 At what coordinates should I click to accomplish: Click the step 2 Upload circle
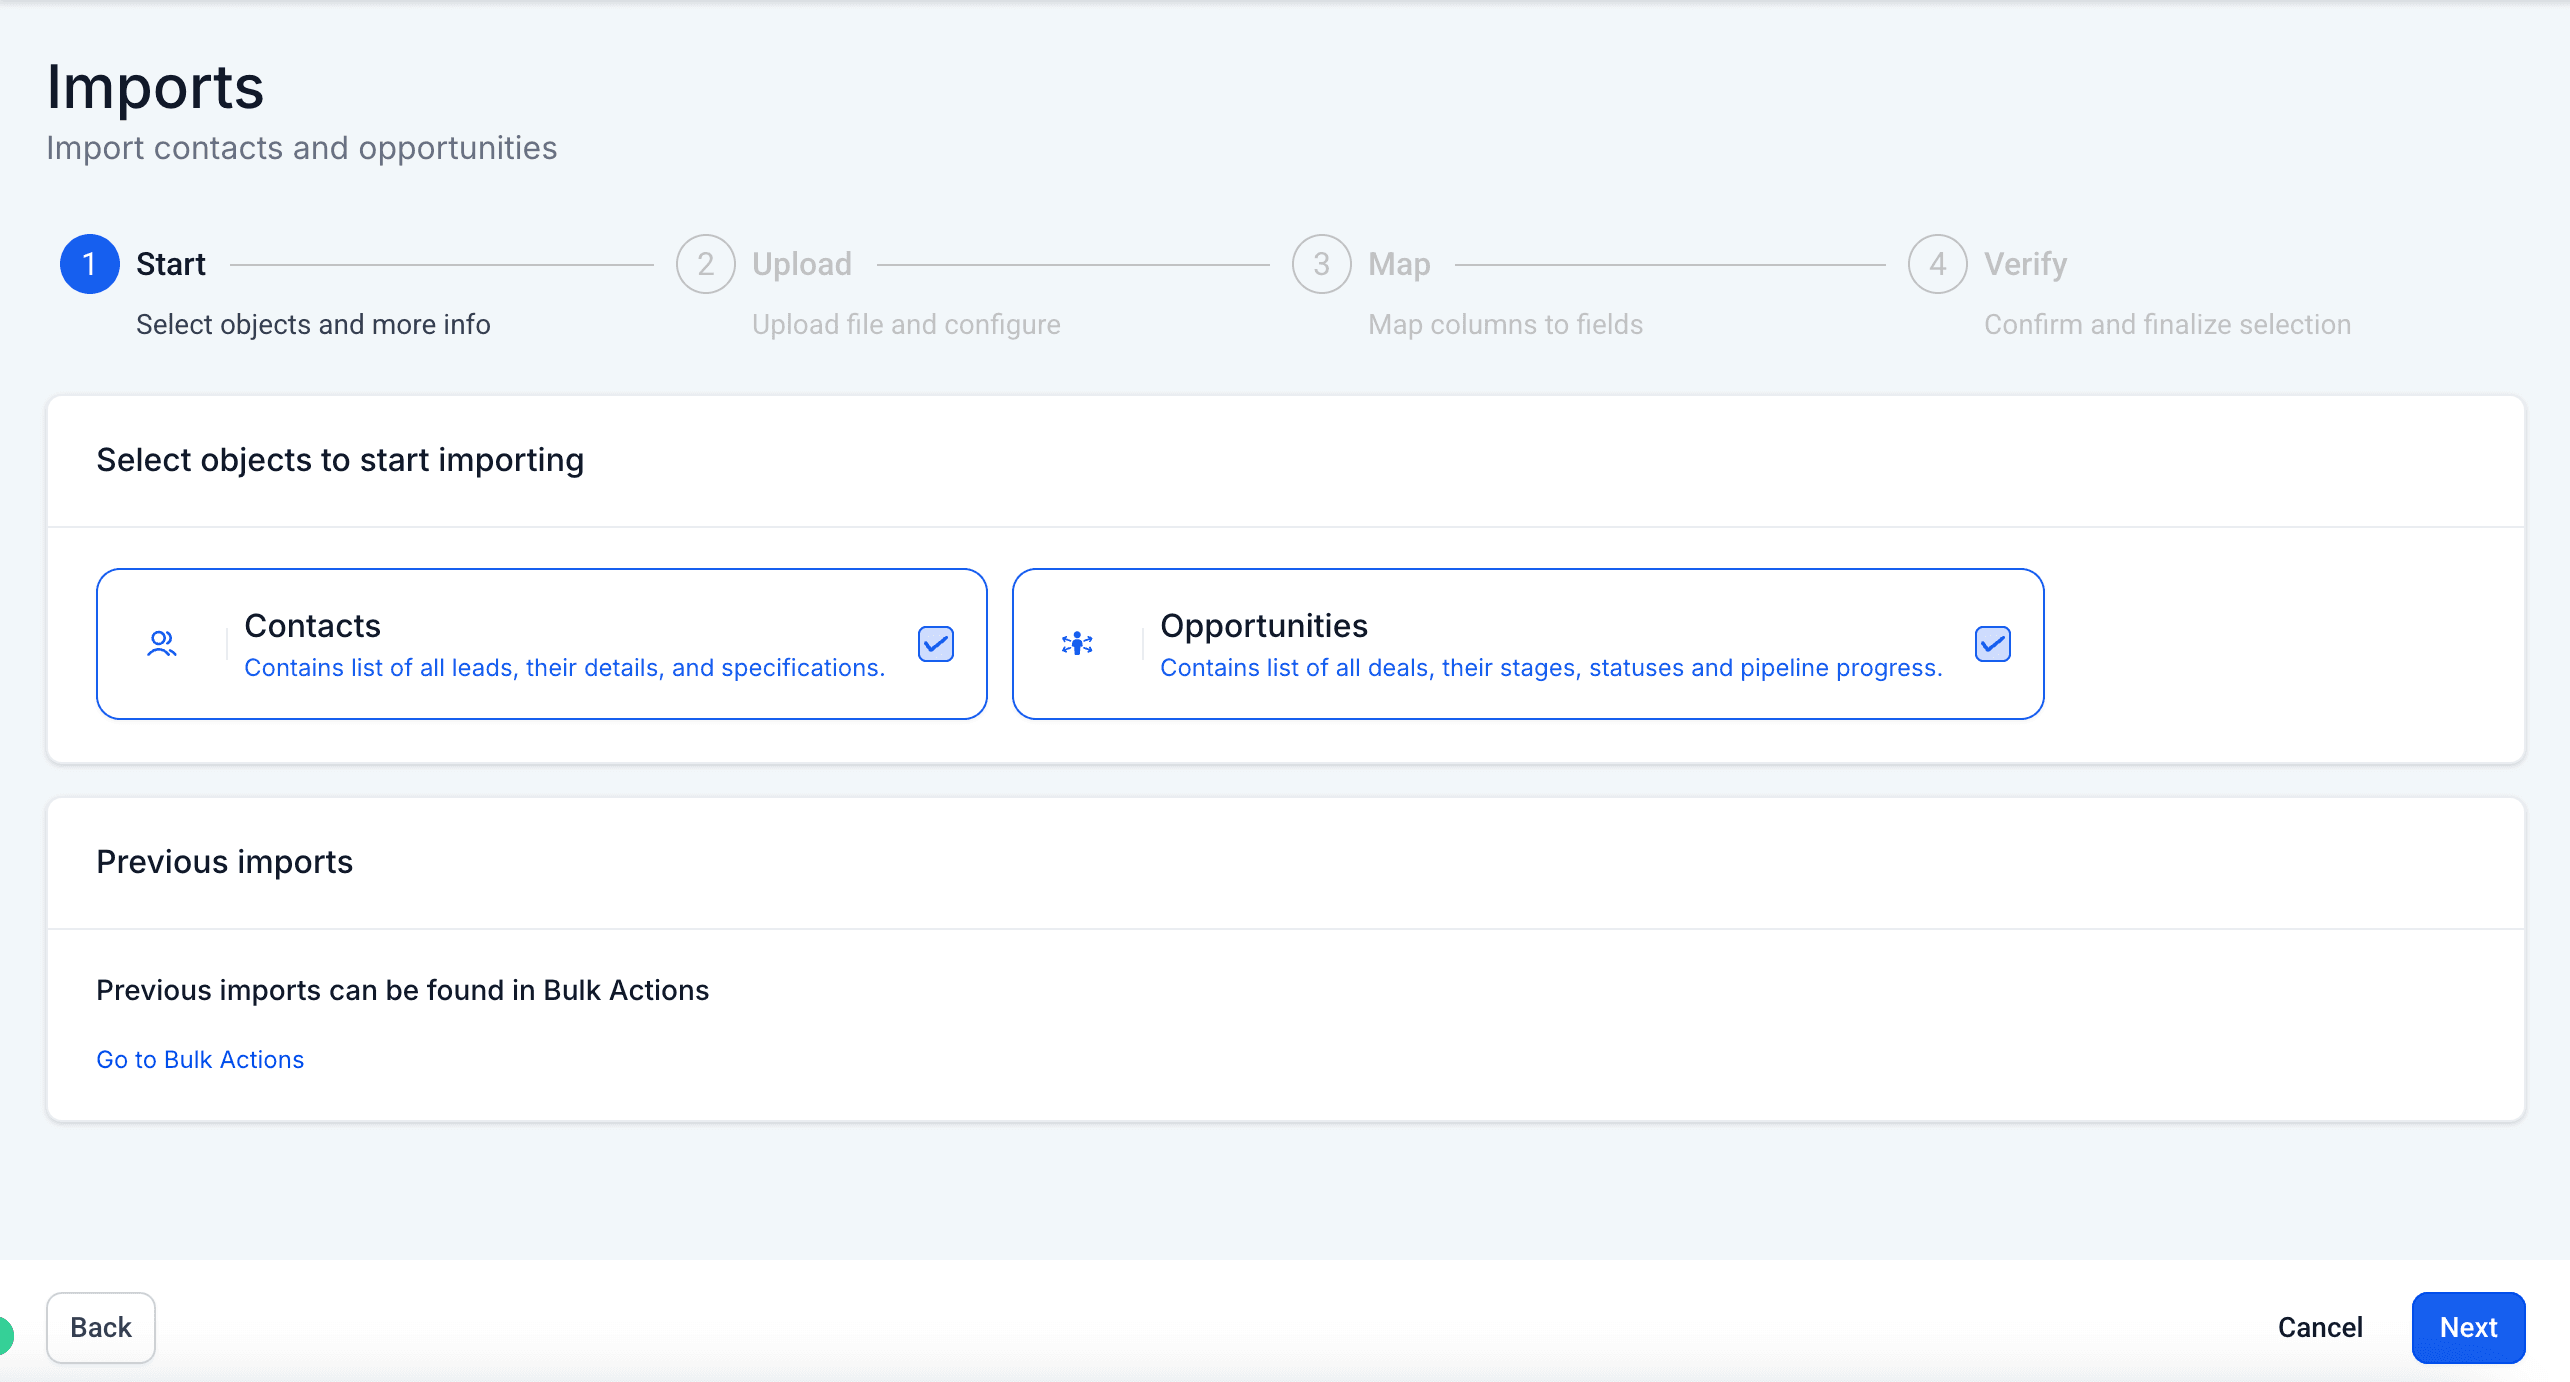706,264
